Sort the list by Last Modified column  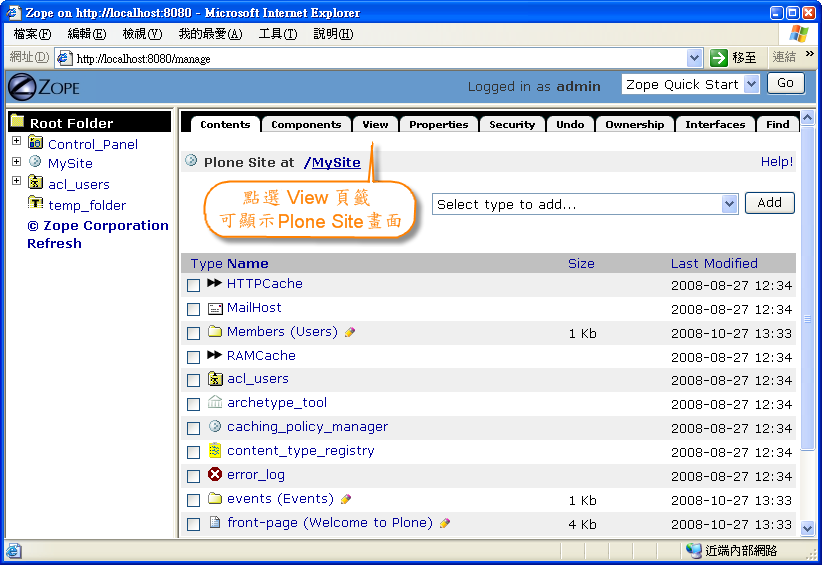[x=714, y=264]
